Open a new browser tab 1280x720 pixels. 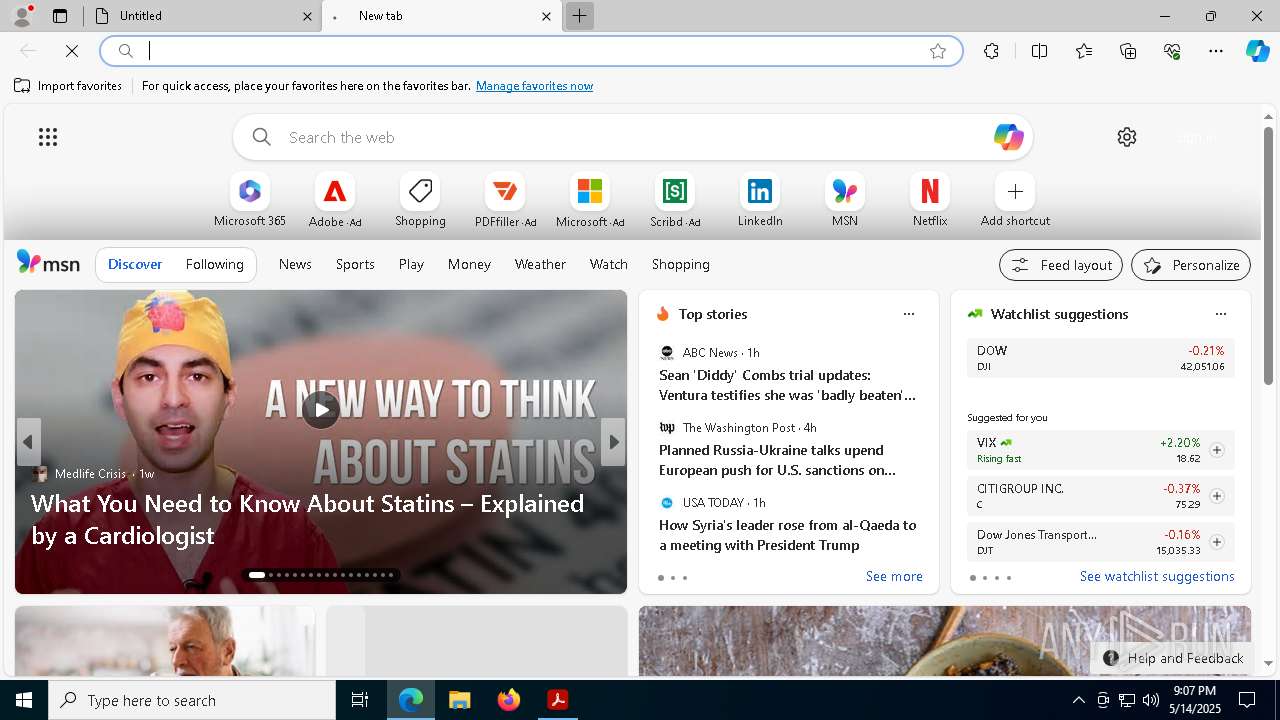(x=579, y=16)
